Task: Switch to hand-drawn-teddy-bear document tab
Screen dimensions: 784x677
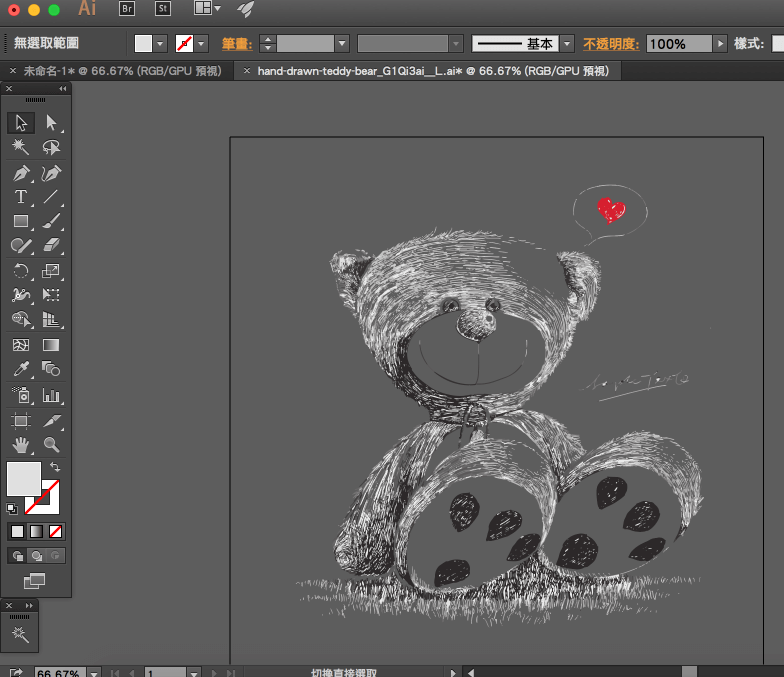Action: [432, 71]
